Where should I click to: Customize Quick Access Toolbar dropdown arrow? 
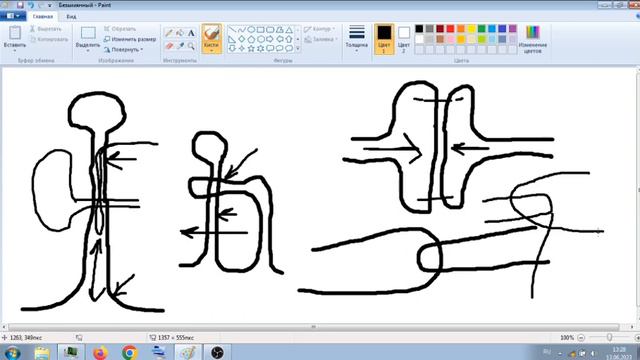point(50,5)
